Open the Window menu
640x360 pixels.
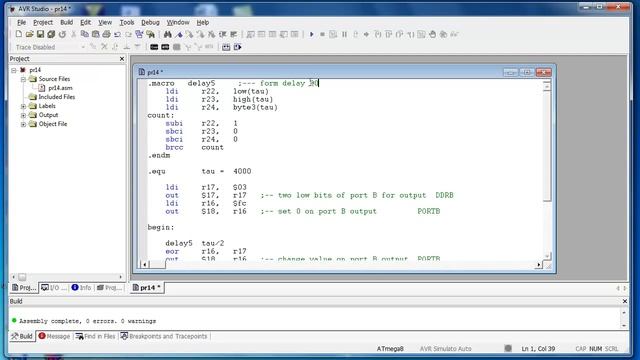point(178,22)
